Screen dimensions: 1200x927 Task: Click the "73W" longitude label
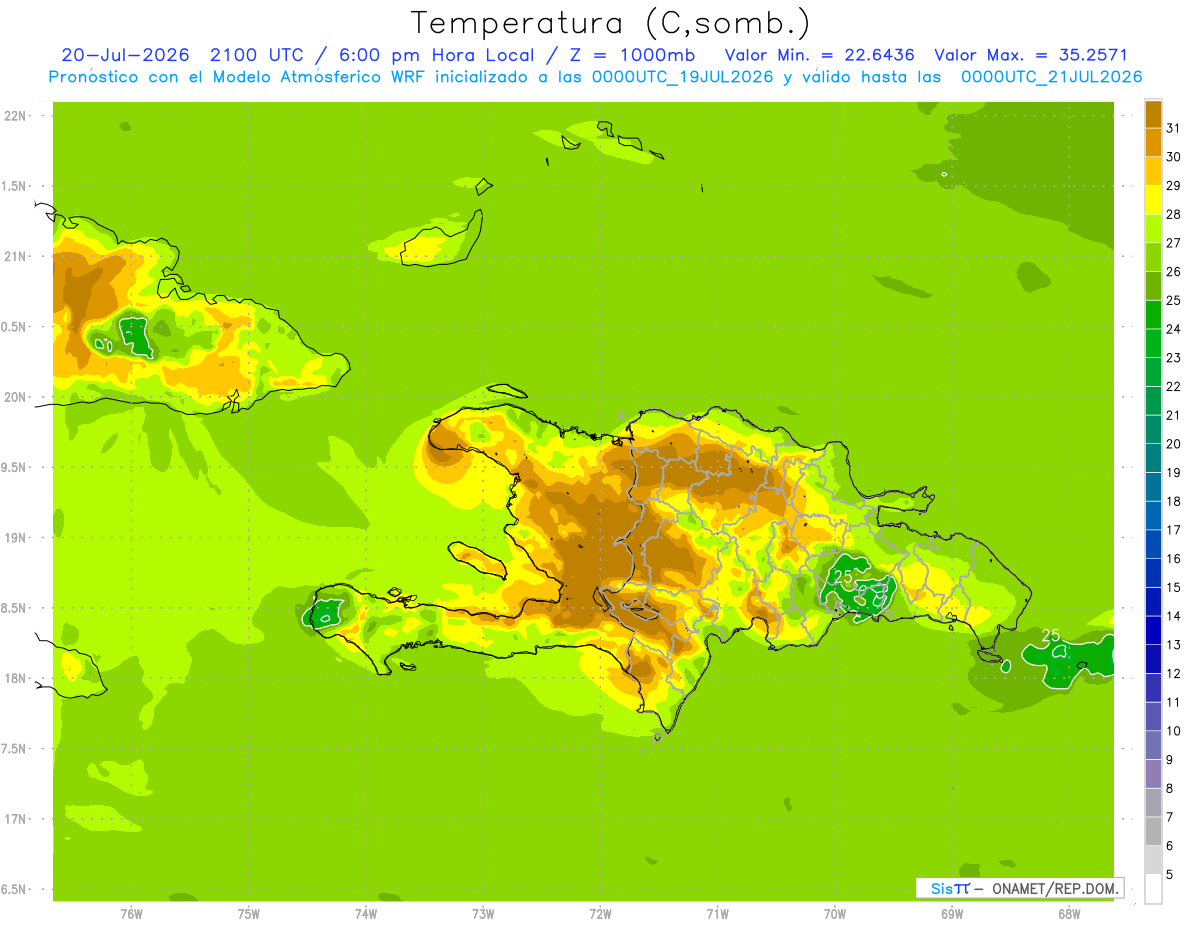(x=483, y=914)
